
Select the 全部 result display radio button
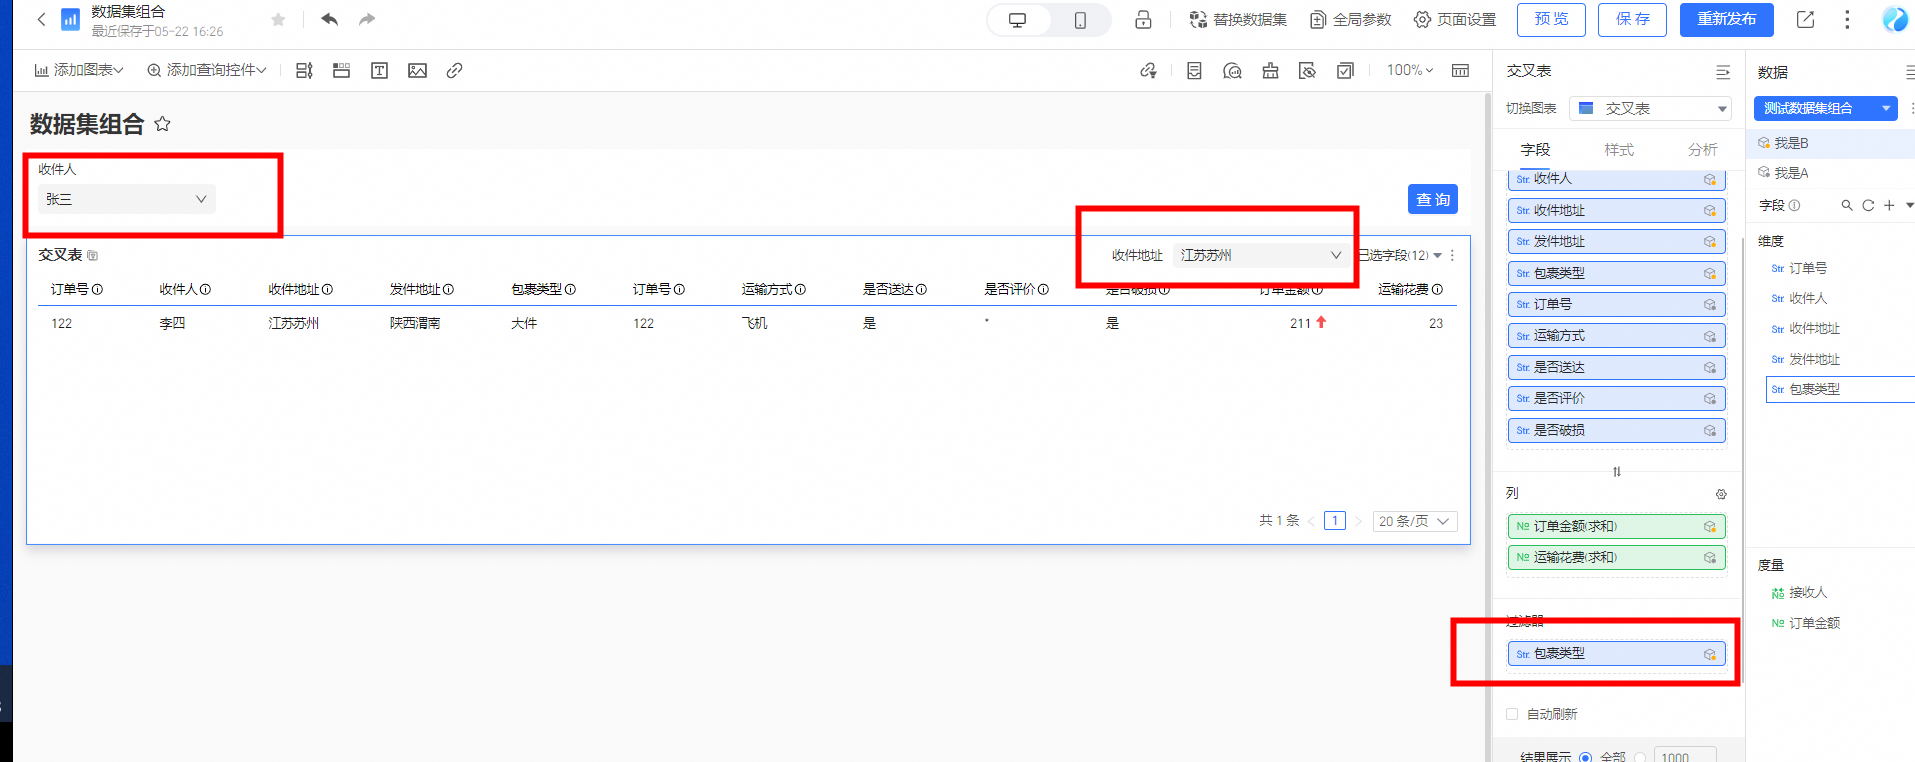tap(1585, 757)
